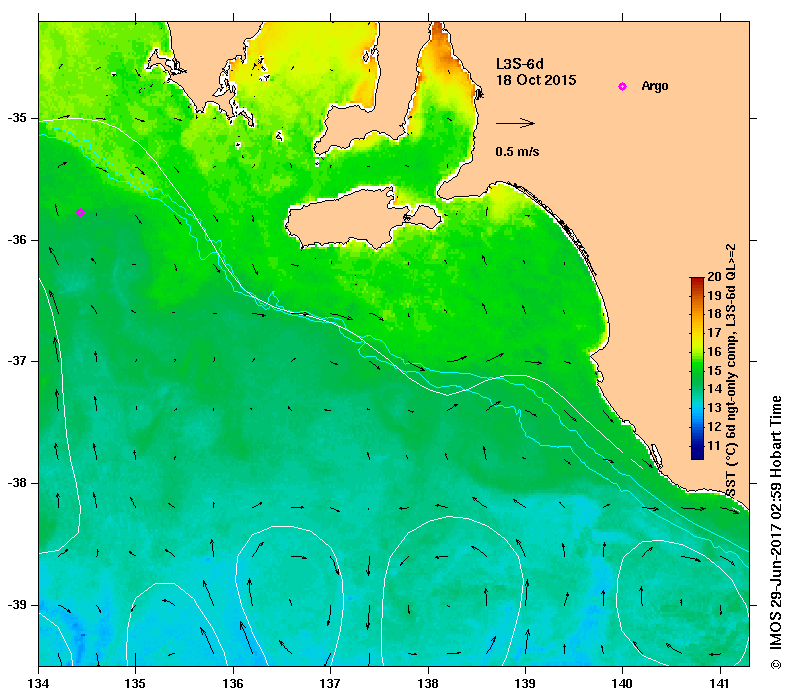Click the '140' longitude axis label

coord(623,684)
